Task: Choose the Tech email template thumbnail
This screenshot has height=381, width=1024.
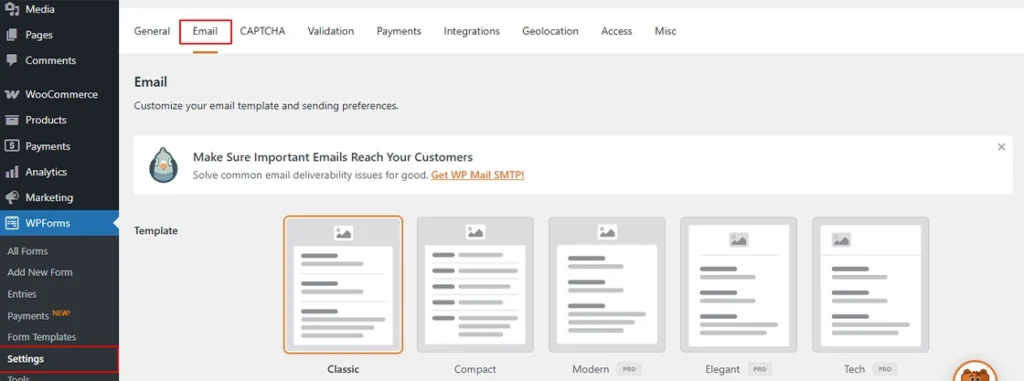Action: (x=871, y=284)
